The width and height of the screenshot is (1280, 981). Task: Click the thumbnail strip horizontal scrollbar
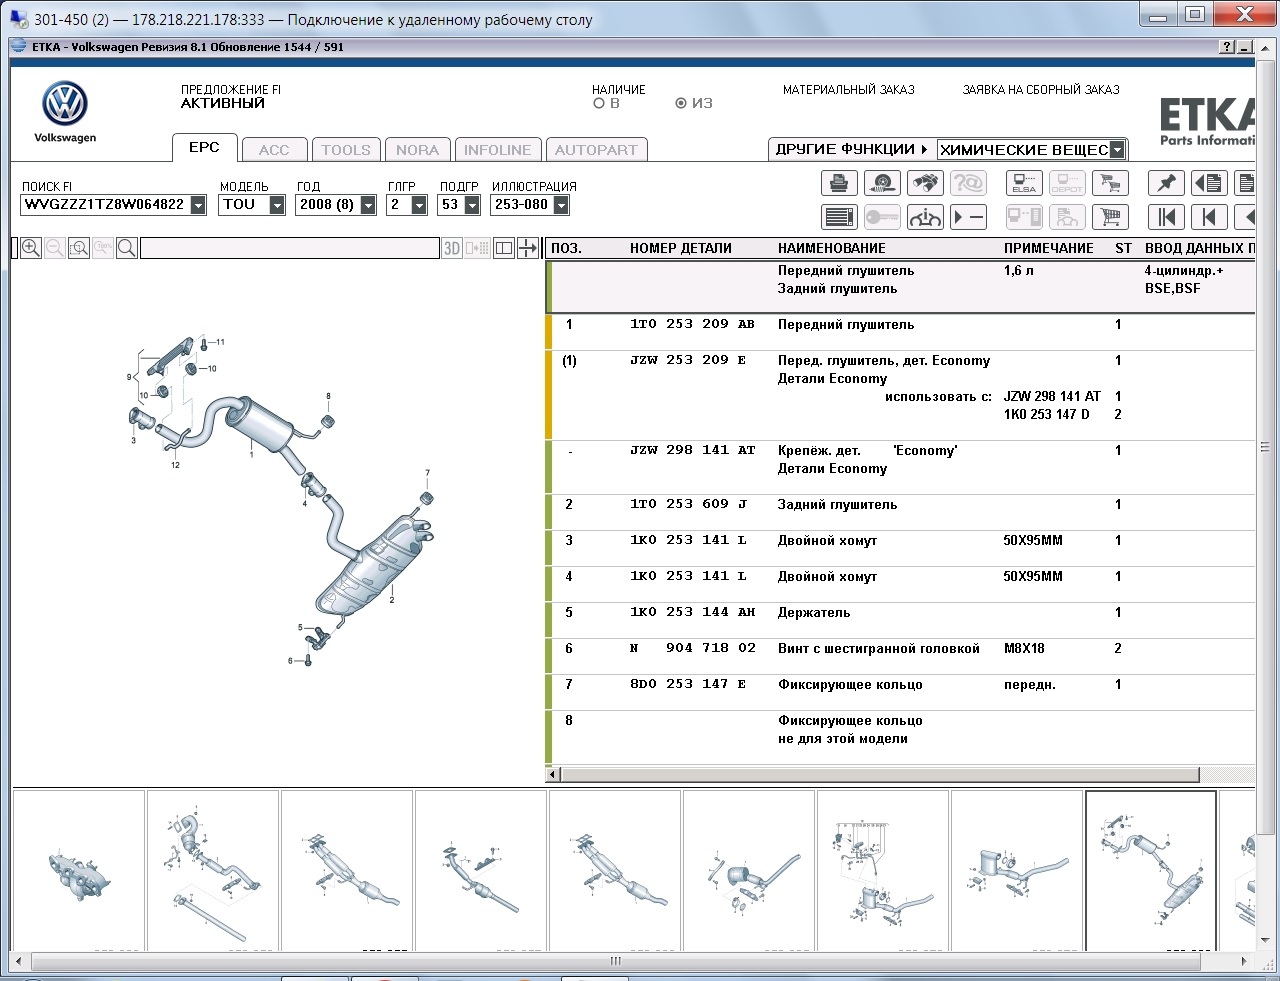pos(615,961)
